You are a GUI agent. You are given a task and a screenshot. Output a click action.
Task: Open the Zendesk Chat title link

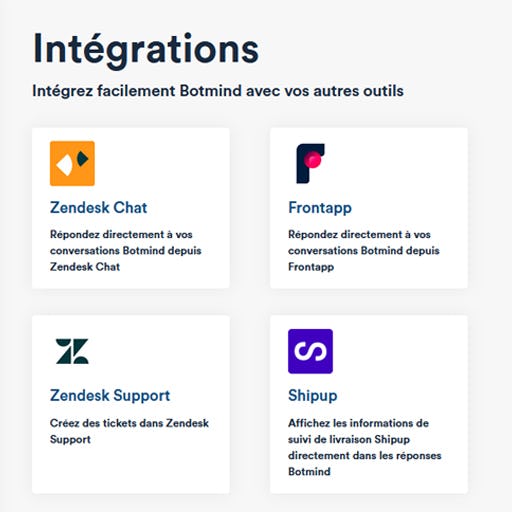coord(98,207)
